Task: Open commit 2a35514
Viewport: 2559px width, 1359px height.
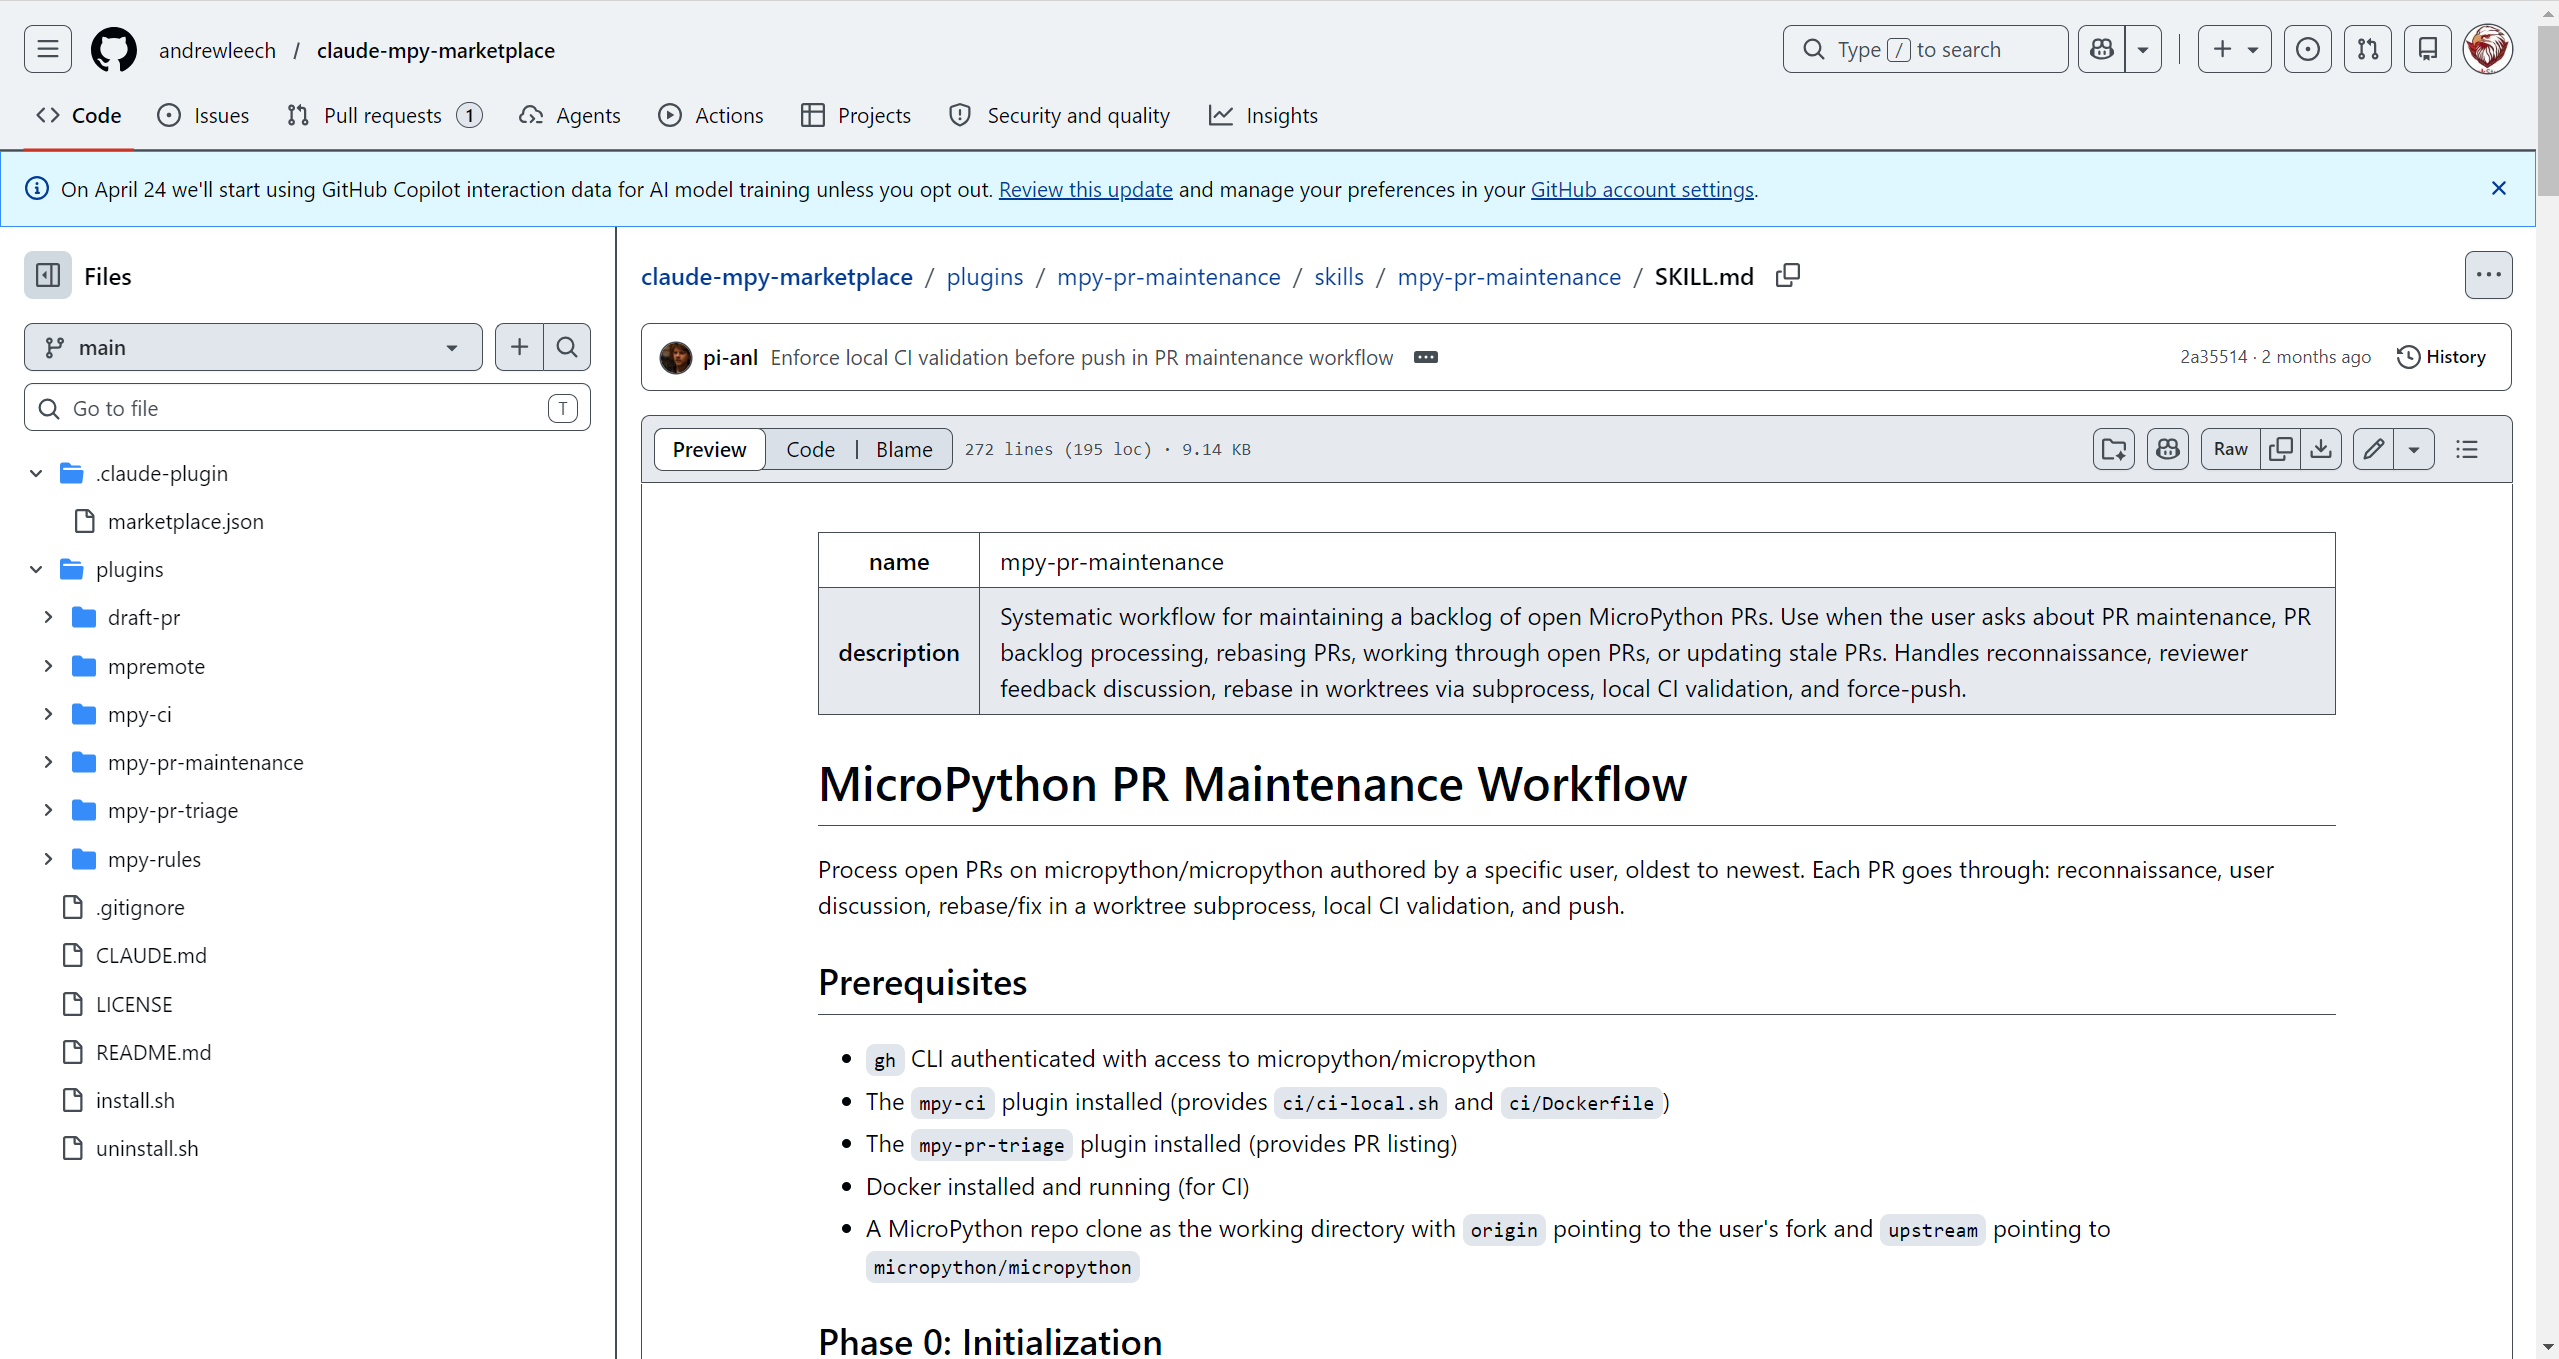Action: (2214, 357)
